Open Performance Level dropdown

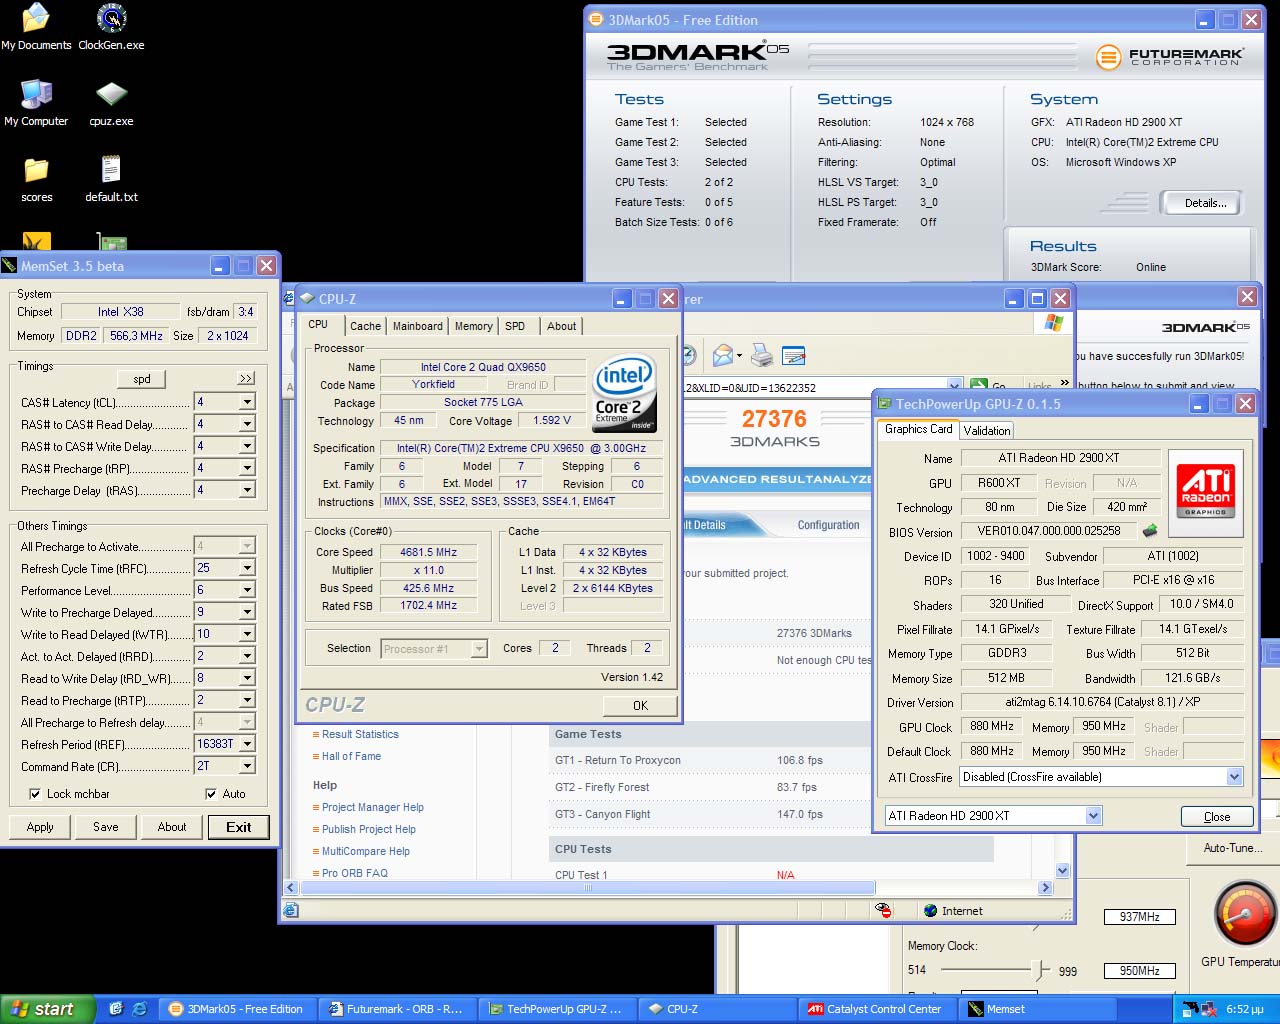pos(247,590)
